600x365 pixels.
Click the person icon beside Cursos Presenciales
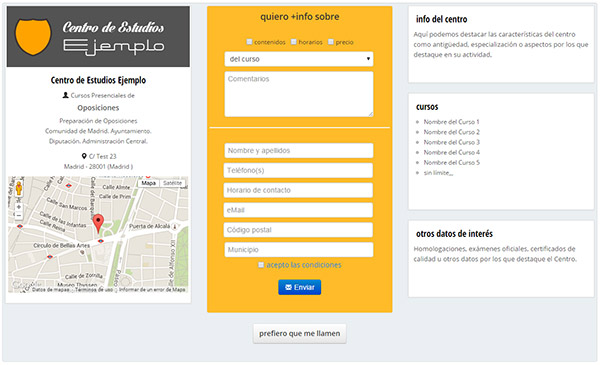tap(65, 95)
